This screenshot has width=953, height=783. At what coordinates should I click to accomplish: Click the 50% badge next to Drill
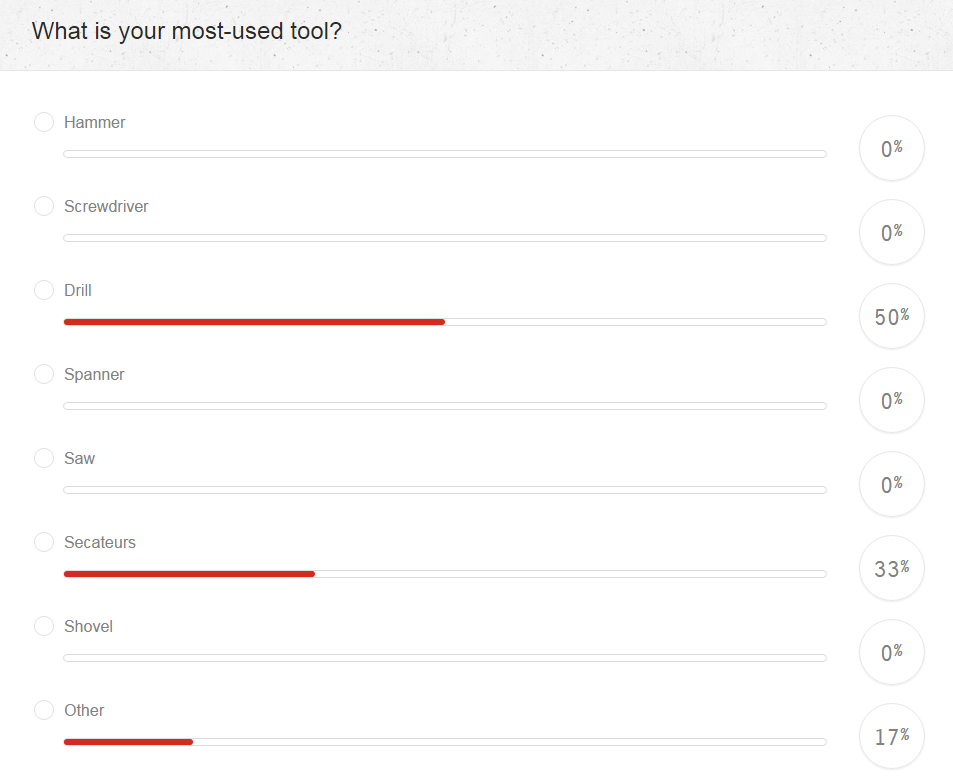[x=891, y=316]
